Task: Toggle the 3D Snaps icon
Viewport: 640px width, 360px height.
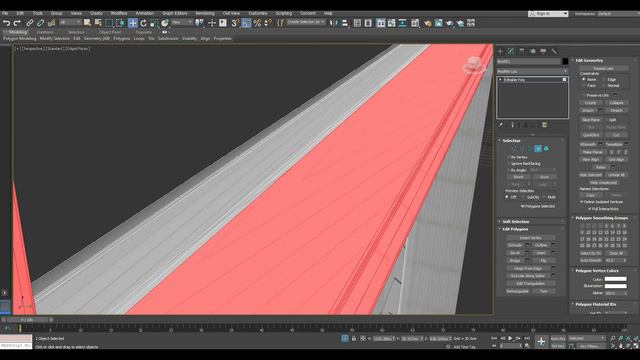Action: (x=235, y=23)
